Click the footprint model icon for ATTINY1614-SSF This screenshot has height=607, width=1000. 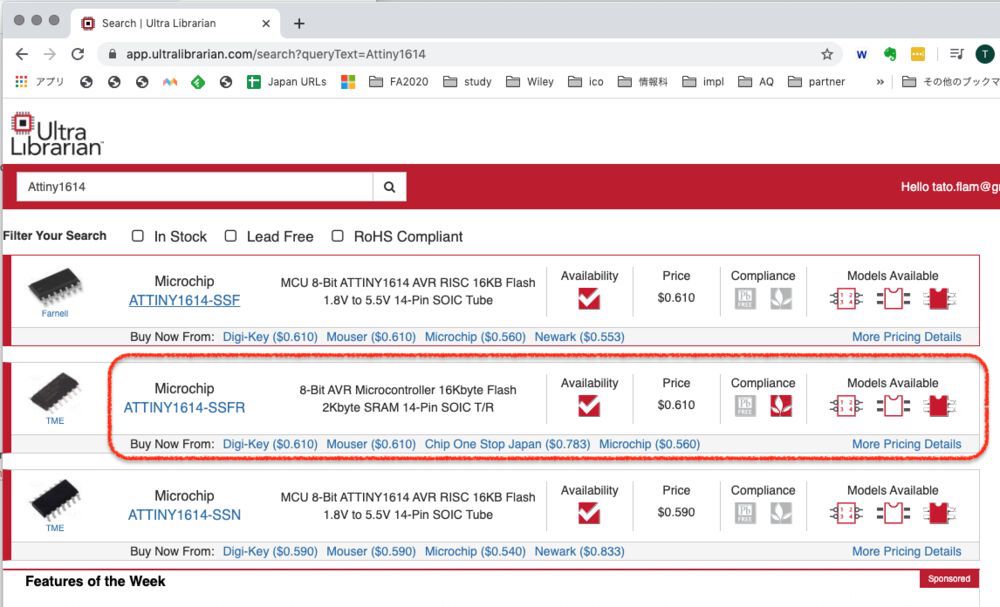pyautogui.click(x=893, y=298)
